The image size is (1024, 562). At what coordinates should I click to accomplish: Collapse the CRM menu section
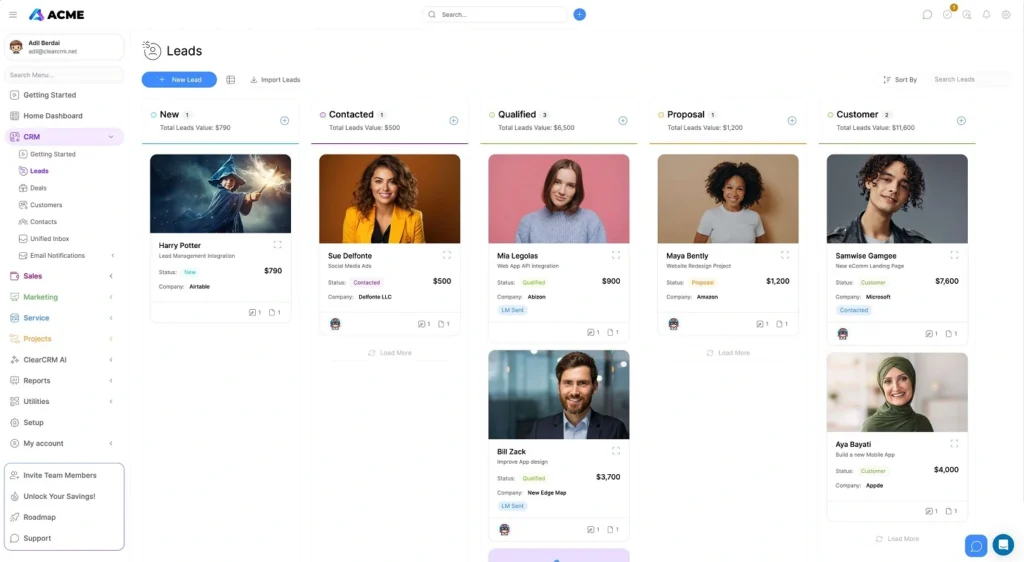click(x=111, y=137)
